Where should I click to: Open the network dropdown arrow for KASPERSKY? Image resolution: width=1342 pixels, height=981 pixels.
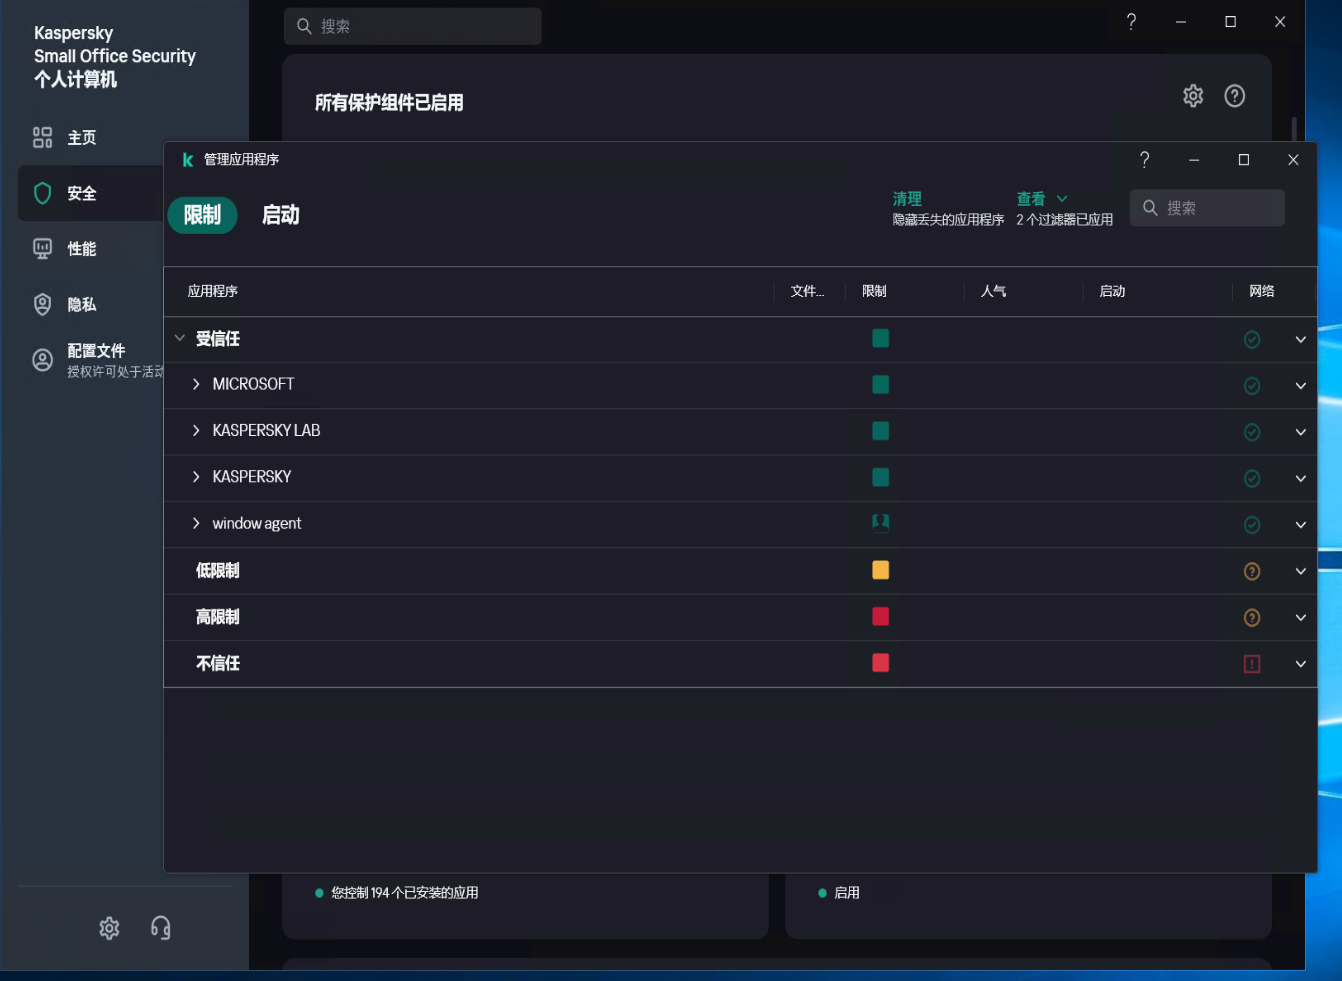click(1300, 479)
